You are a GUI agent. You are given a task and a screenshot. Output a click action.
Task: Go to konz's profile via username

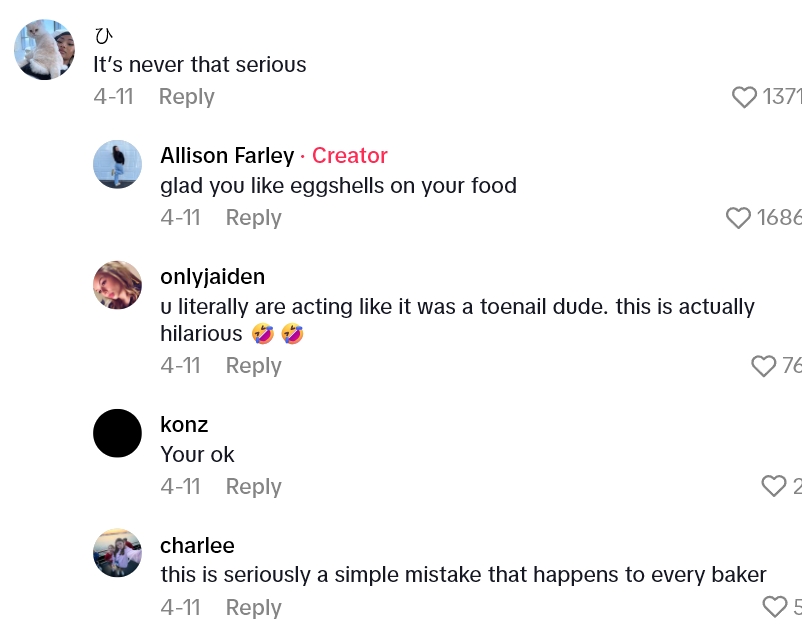(184, 425)
